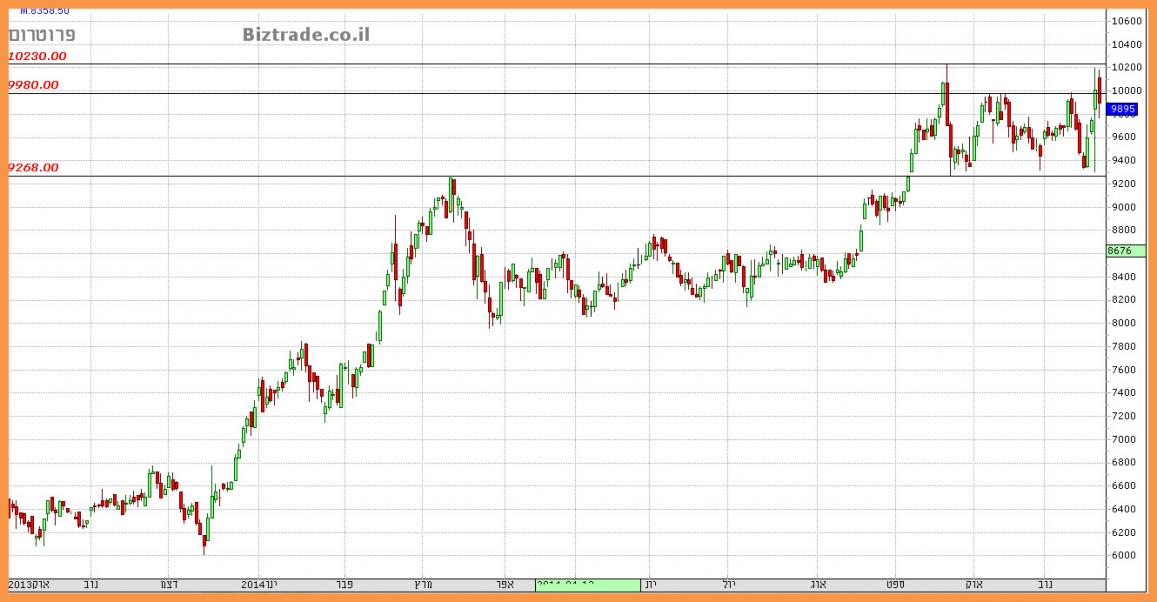Click the red 10230.00 resistance label
This screenshot has height=602, width=1157.
click(x=37, y=57)
